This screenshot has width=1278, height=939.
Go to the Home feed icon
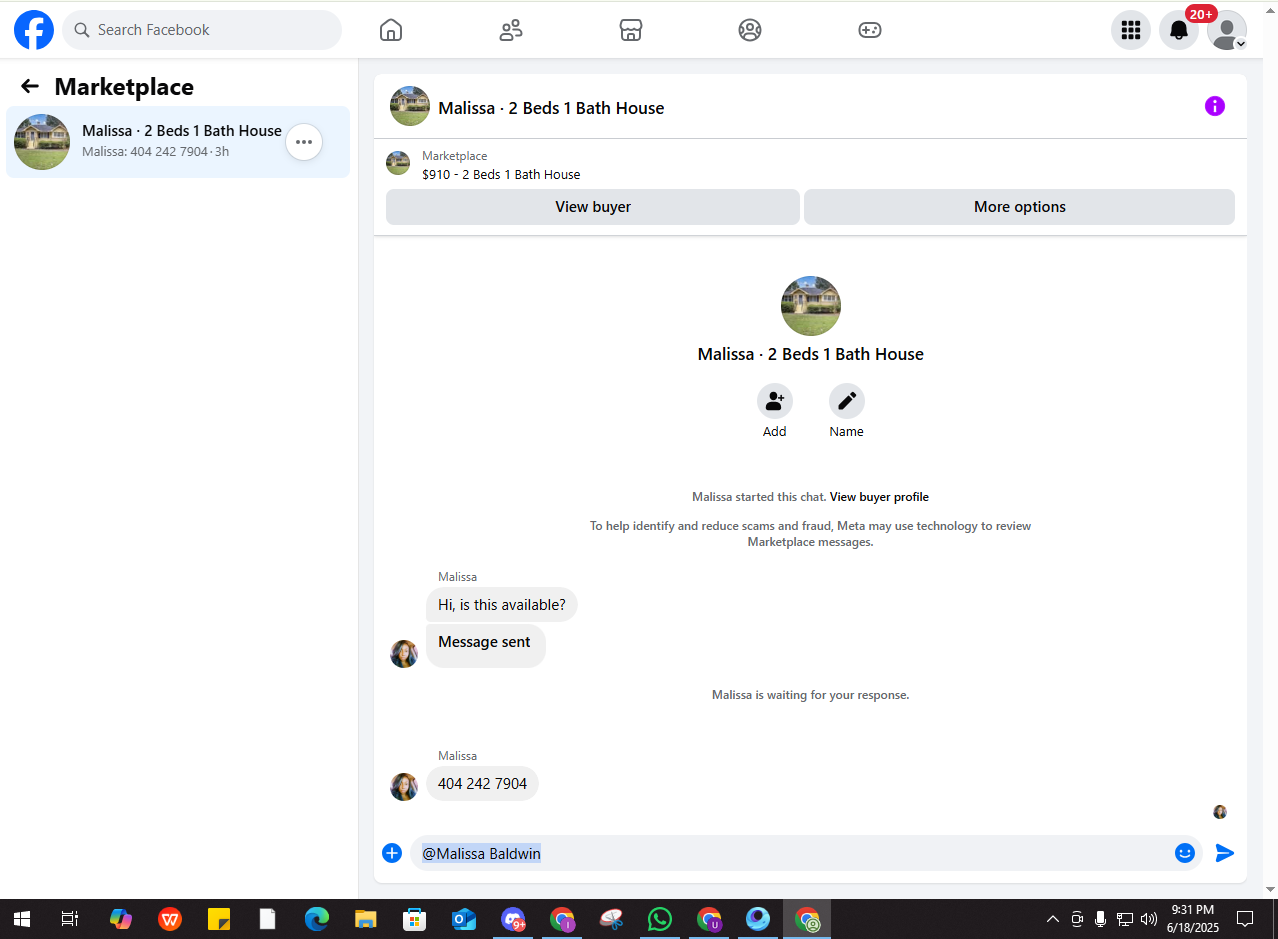point(391,30)
